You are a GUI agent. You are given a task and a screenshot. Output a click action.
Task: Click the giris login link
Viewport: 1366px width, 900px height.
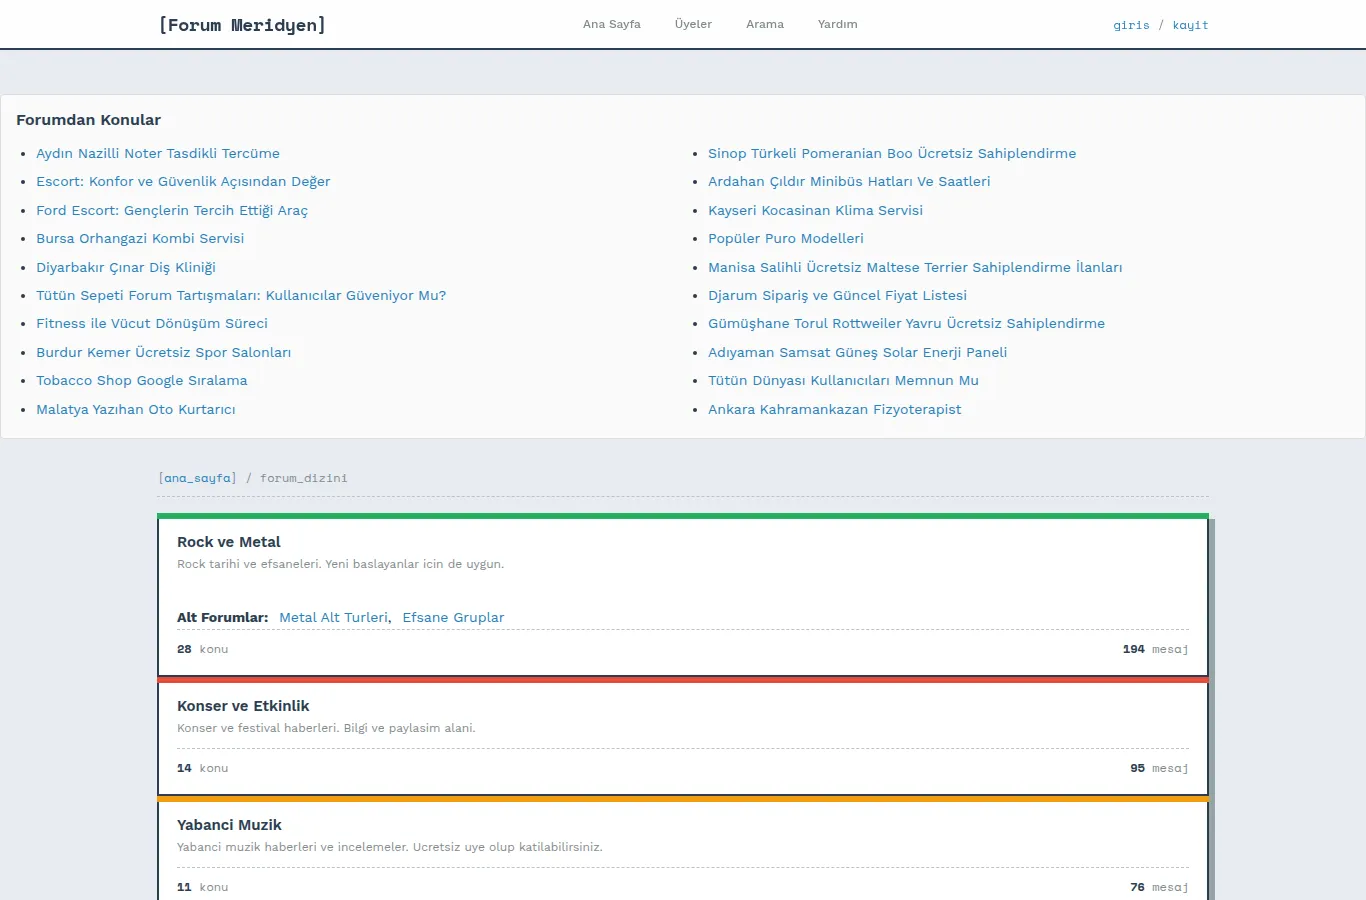point(1131,25)
